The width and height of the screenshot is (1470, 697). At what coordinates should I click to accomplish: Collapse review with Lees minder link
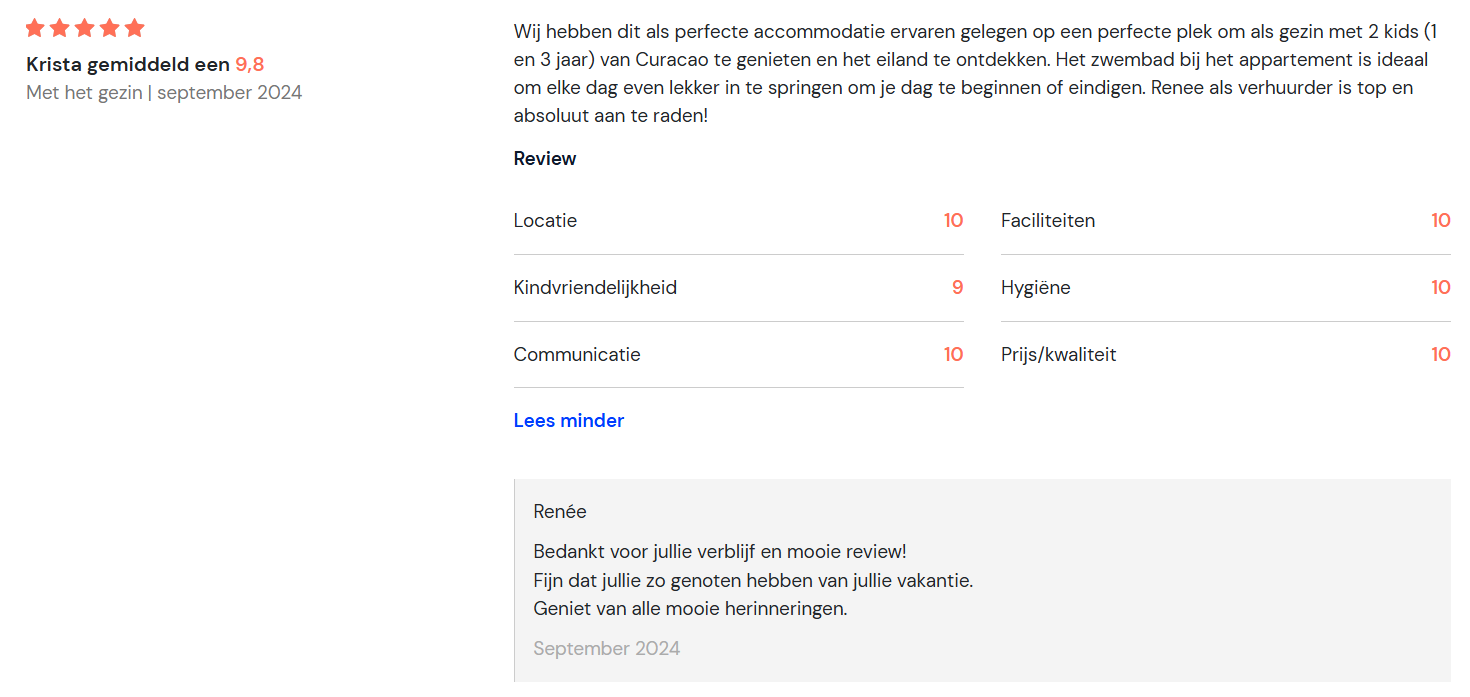coord(569,421)
